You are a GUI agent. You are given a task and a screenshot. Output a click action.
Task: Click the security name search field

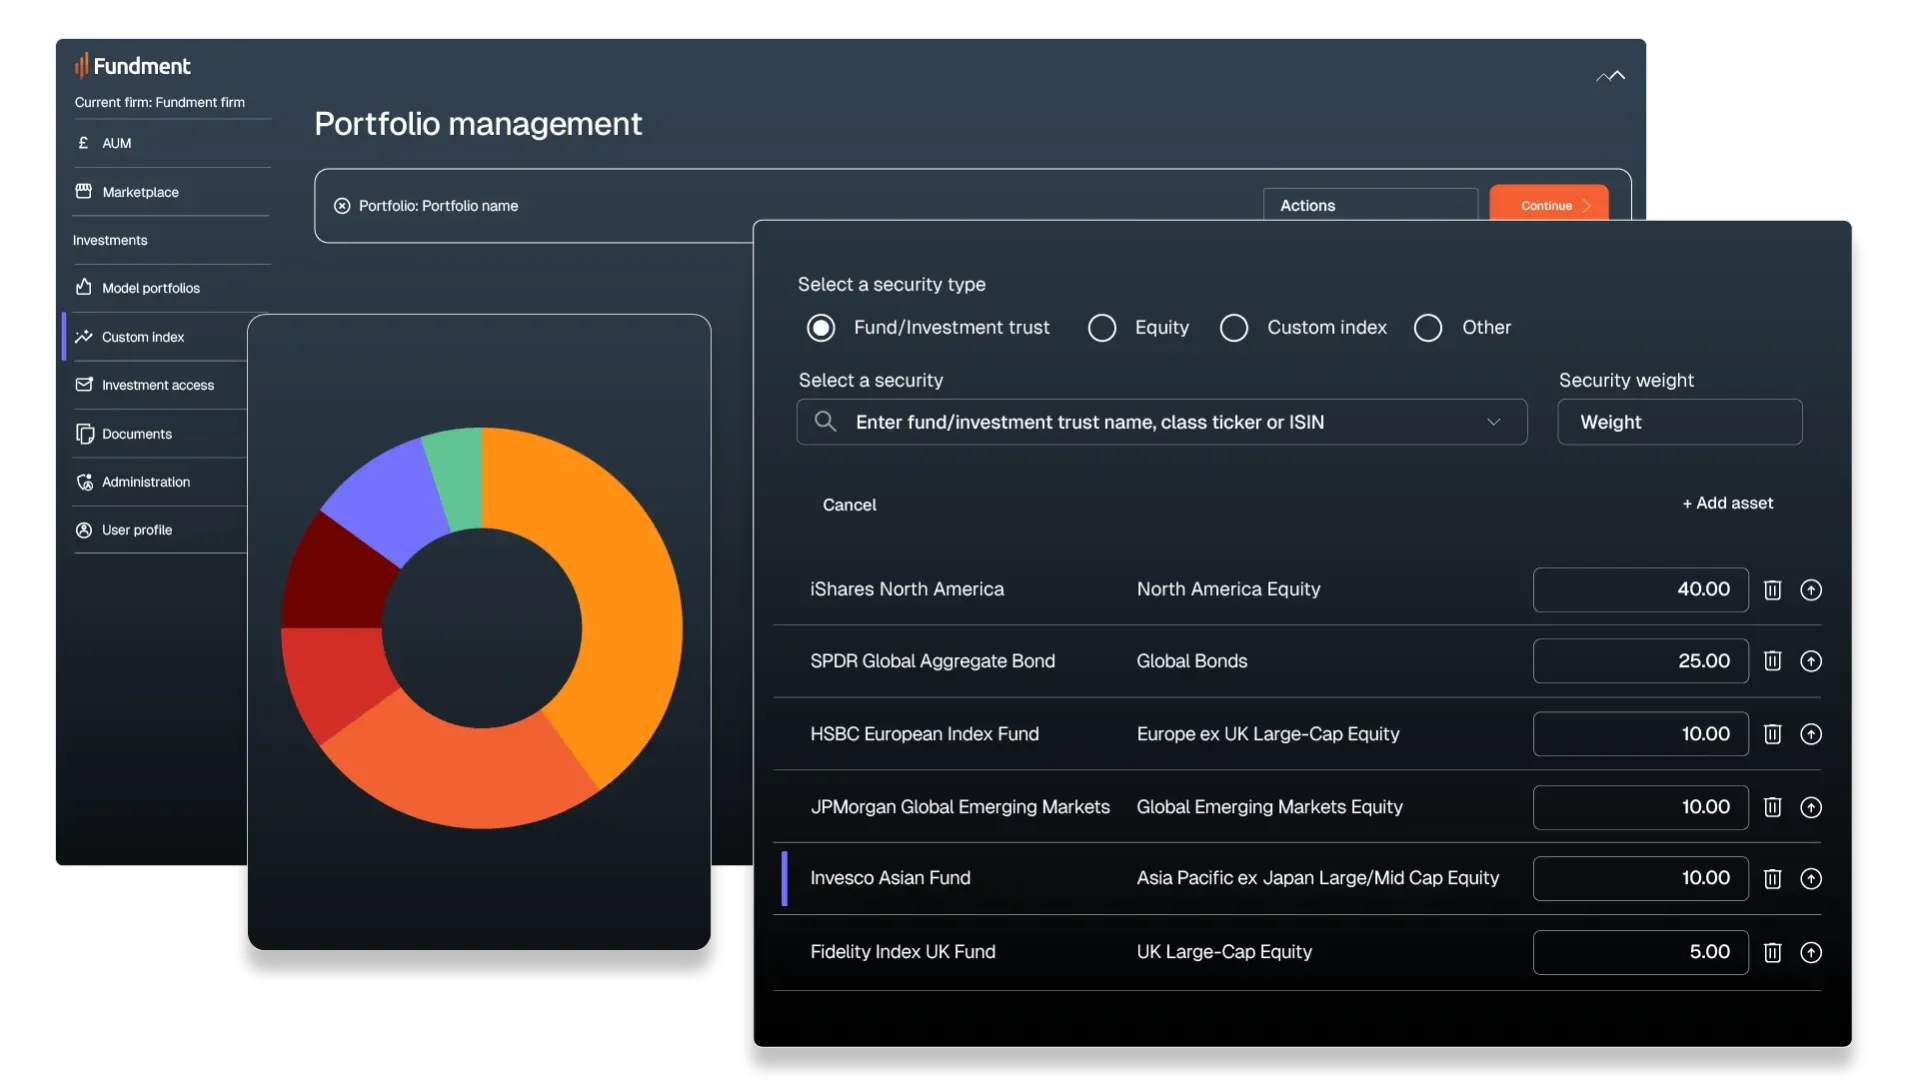click(x=1161, y=422)
